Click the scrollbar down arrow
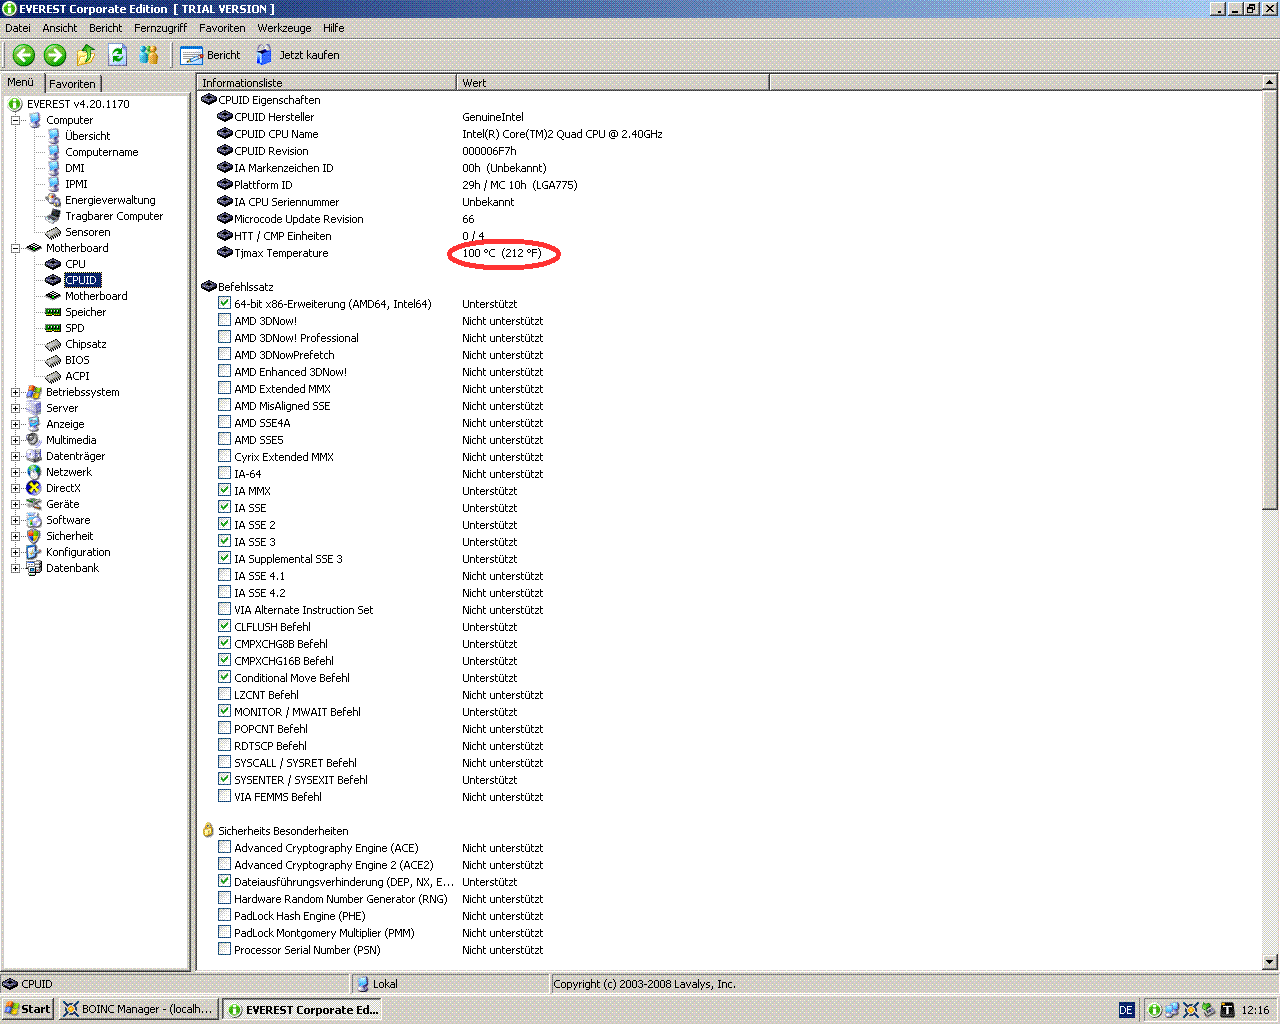The image size is (1280, 1024). [x=1269, y=962]
